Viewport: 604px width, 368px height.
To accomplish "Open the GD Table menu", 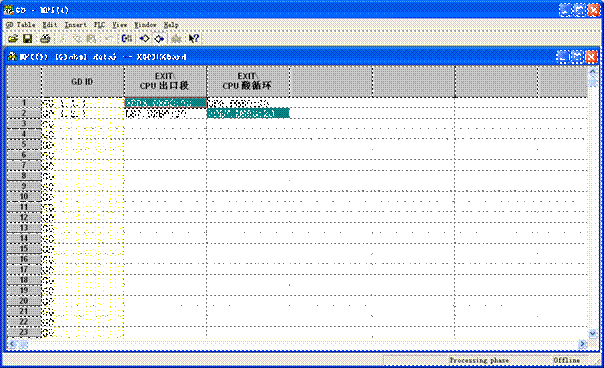I will 21,25.
